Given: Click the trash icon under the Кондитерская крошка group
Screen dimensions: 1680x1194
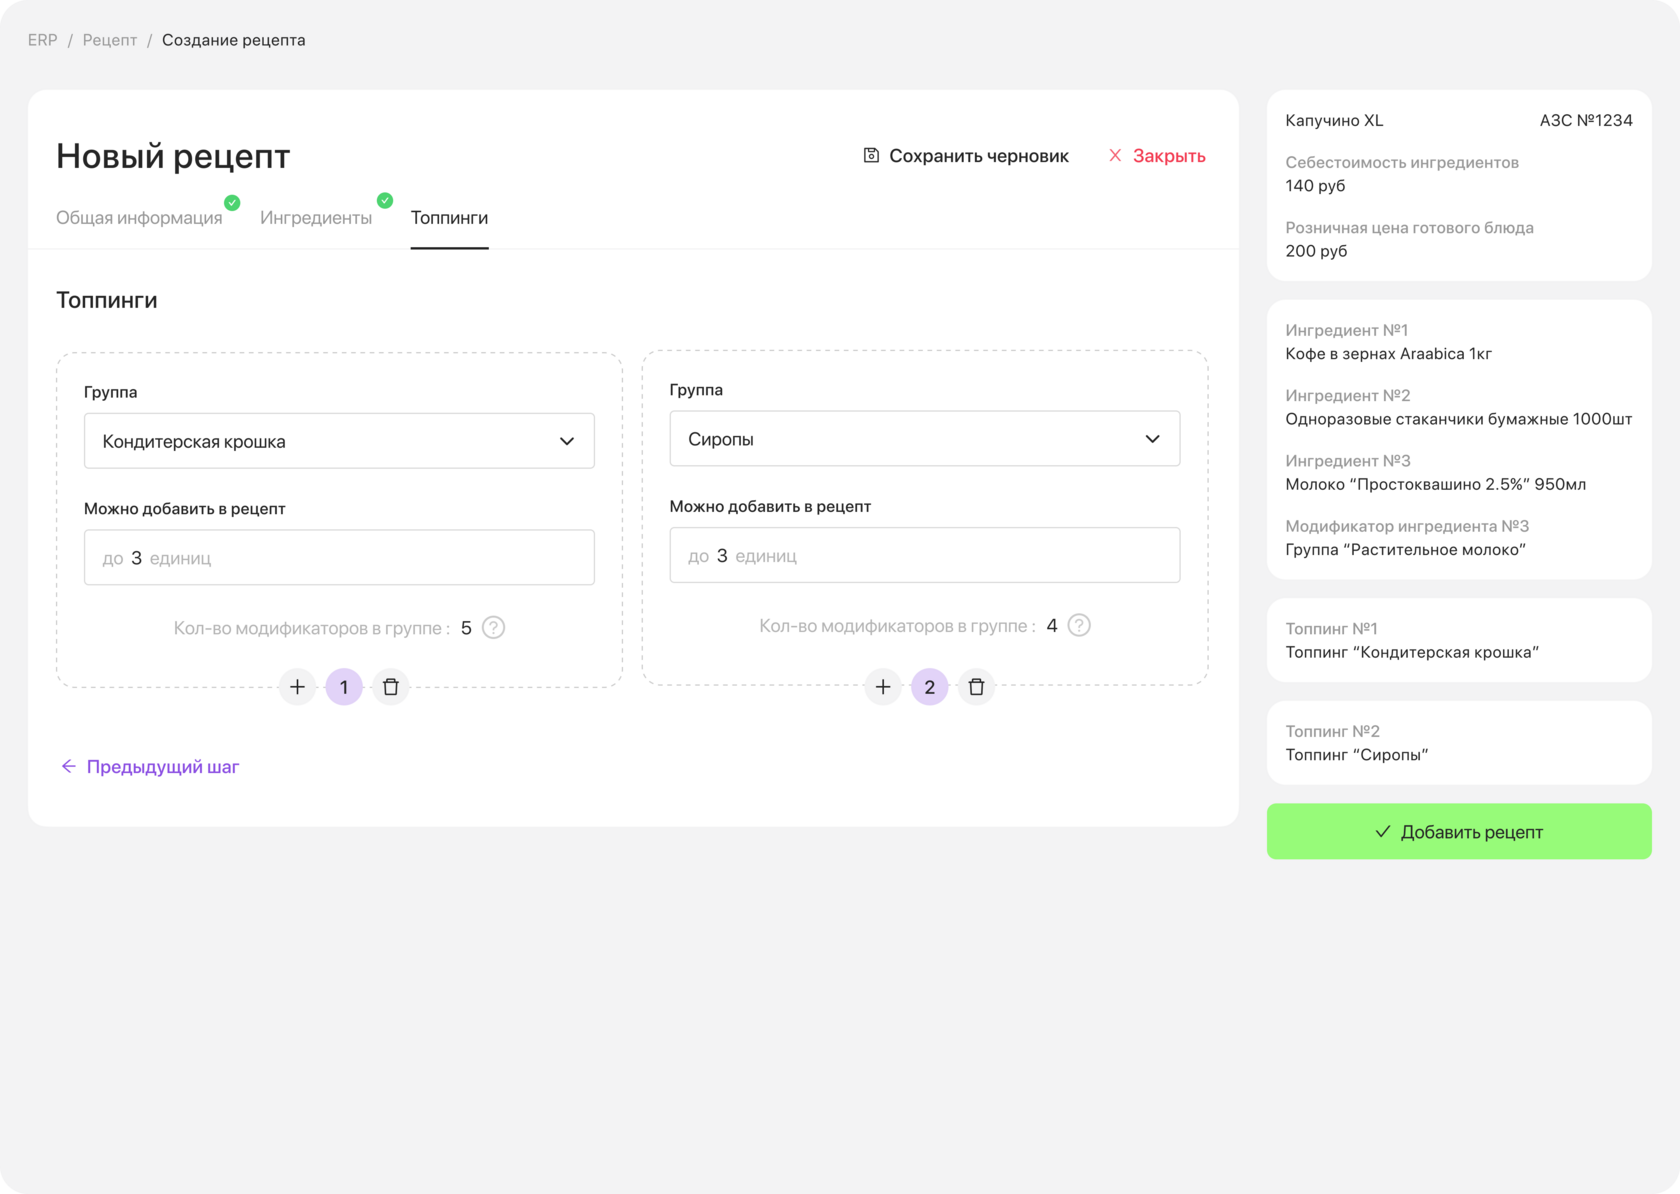Looking at the screenshot, I should pyautogui.click(x=391, y=687).
